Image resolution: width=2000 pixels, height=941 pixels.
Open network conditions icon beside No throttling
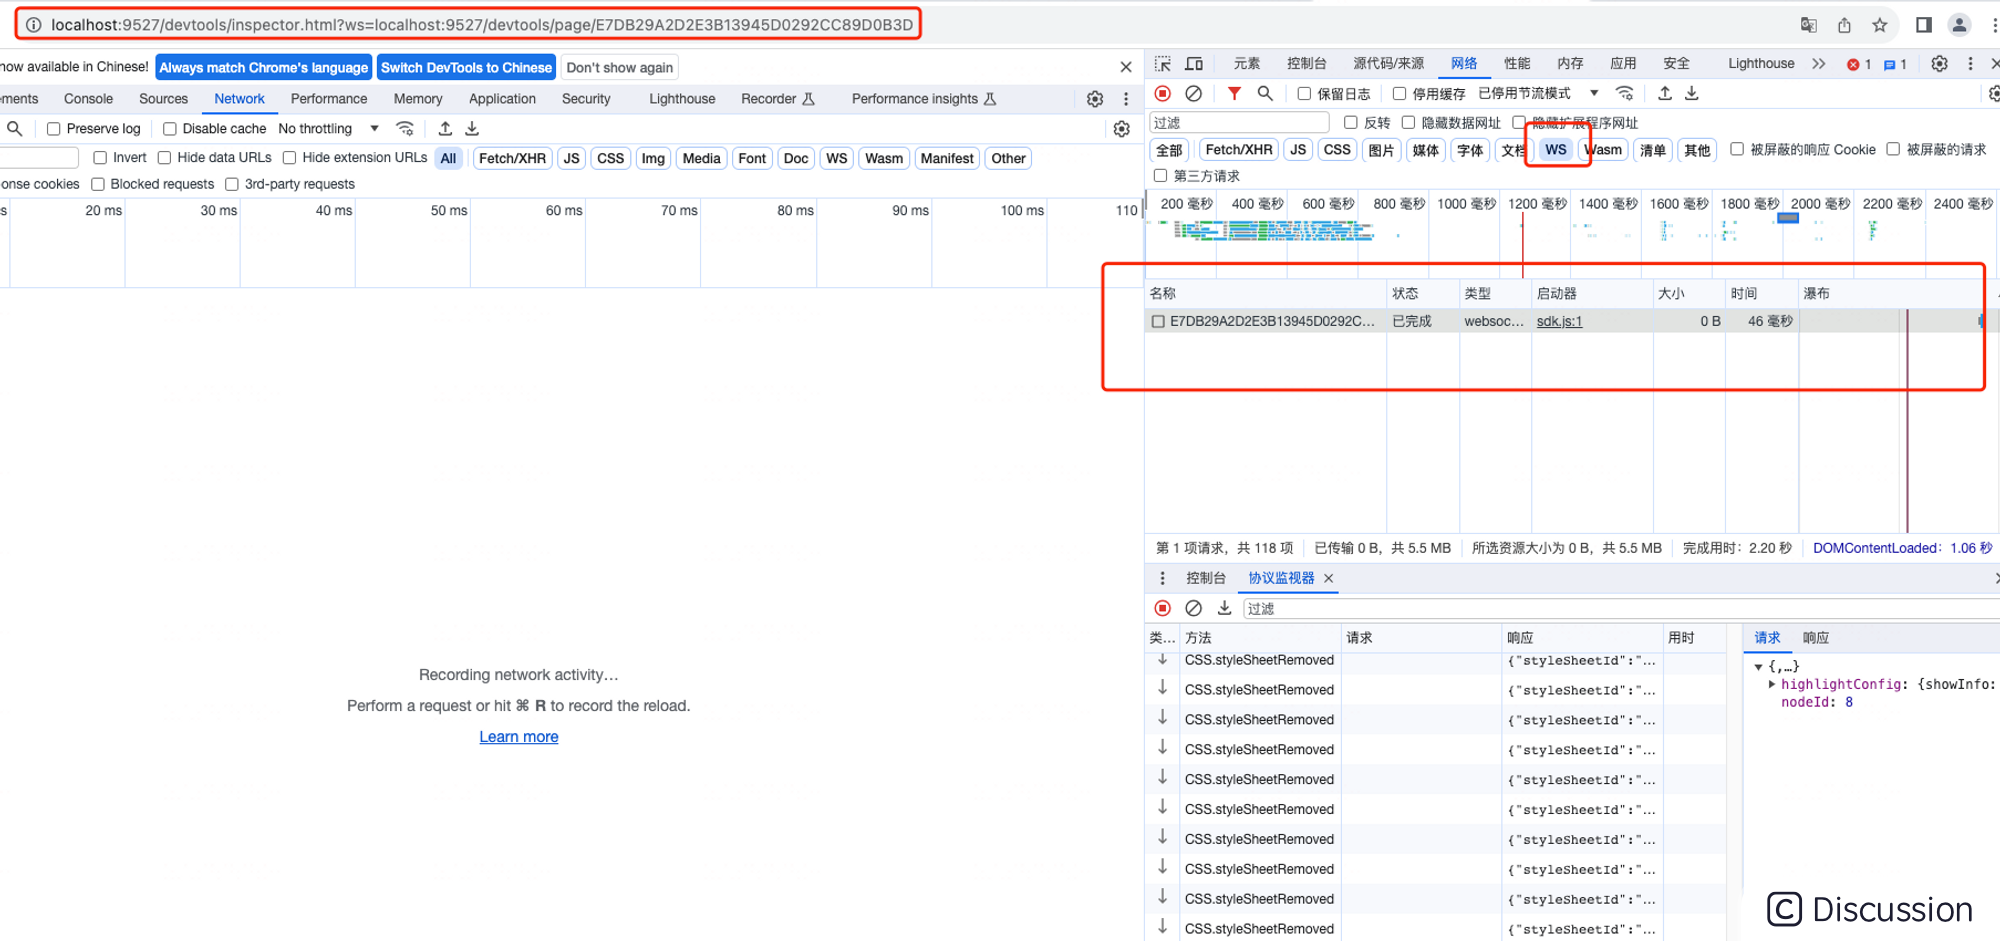pos(405,128)
